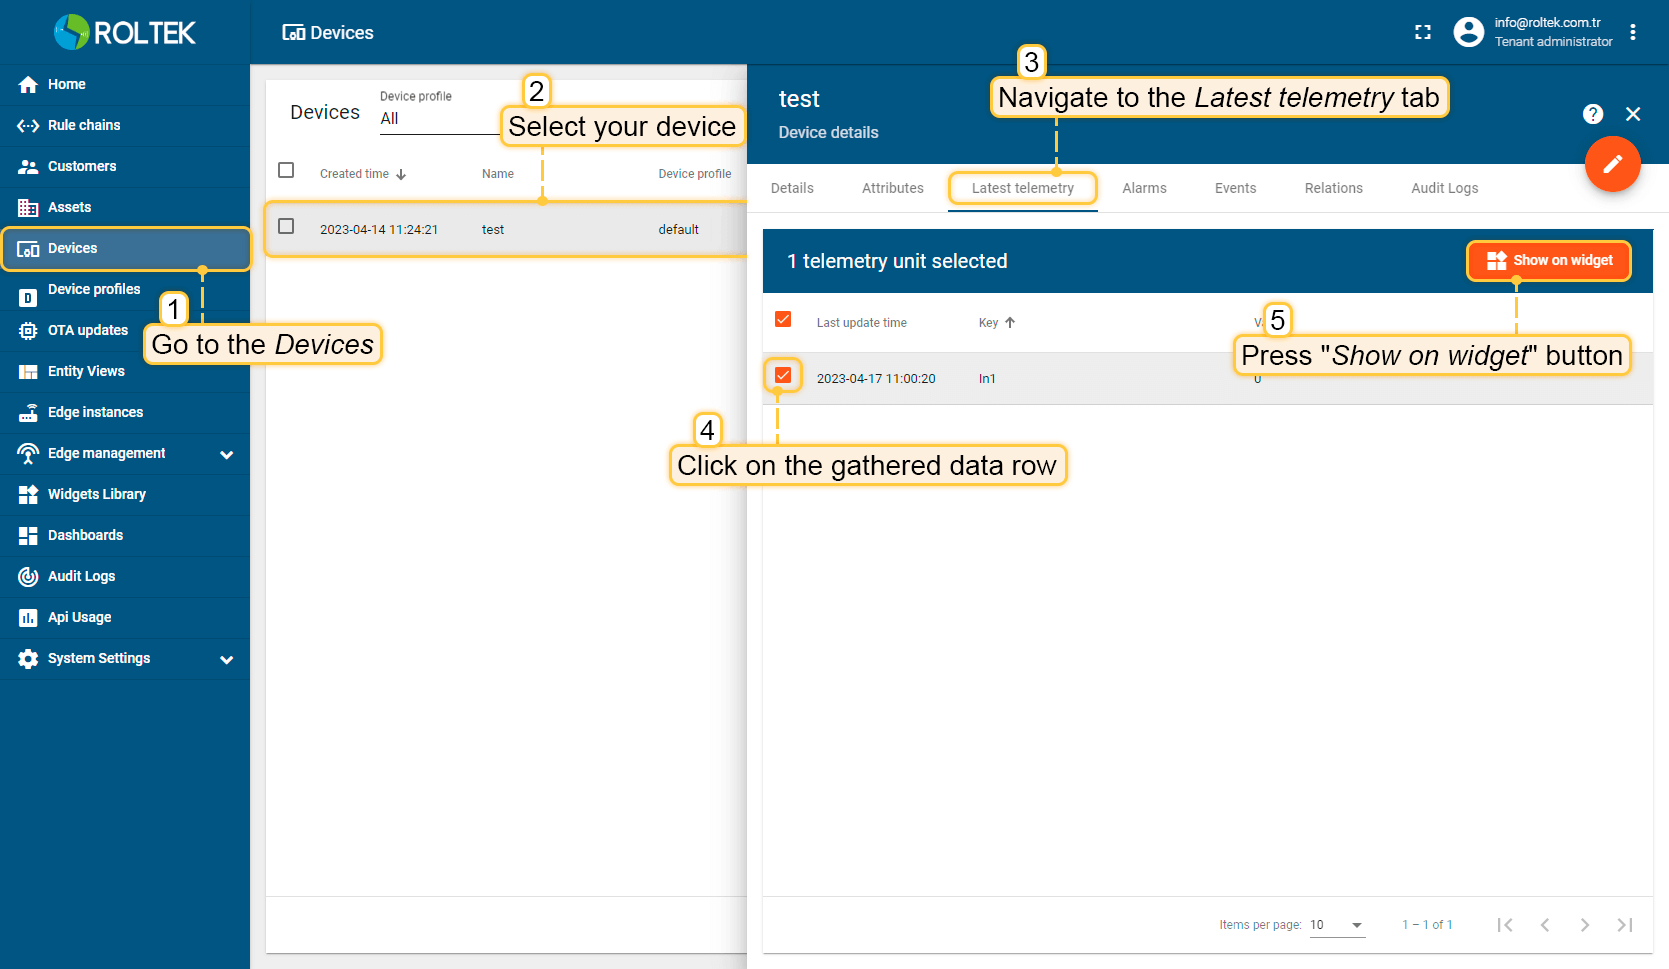This screenshot has width=1669, height=969.
Task: Open Rule chains from sidebar
Action: (x=84, y=125)
